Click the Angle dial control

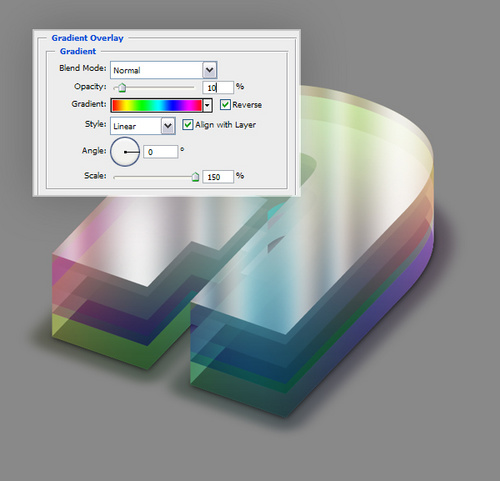(125, 152)
